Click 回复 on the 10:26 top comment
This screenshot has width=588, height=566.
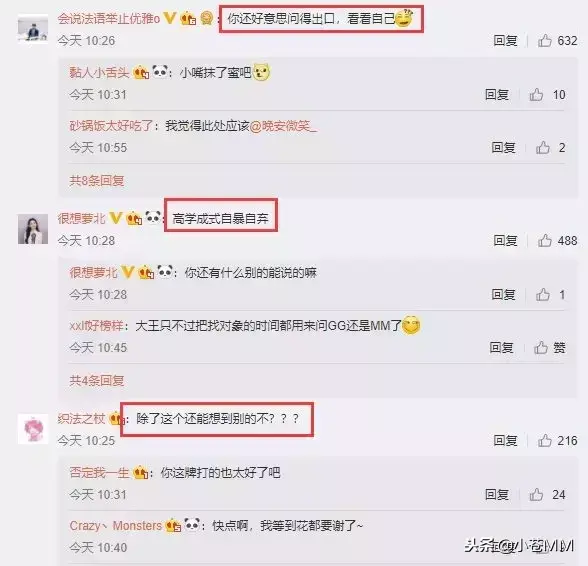pos(505,41)
